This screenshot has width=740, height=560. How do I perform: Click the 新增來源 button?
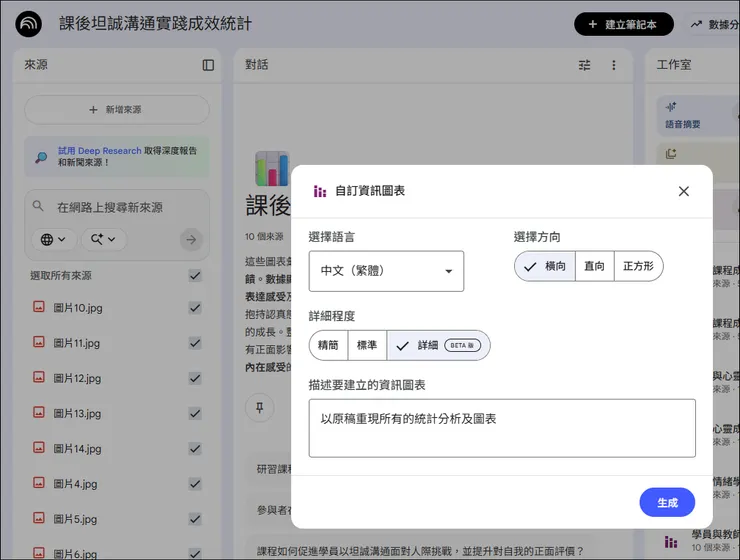(x=117, y=110)
